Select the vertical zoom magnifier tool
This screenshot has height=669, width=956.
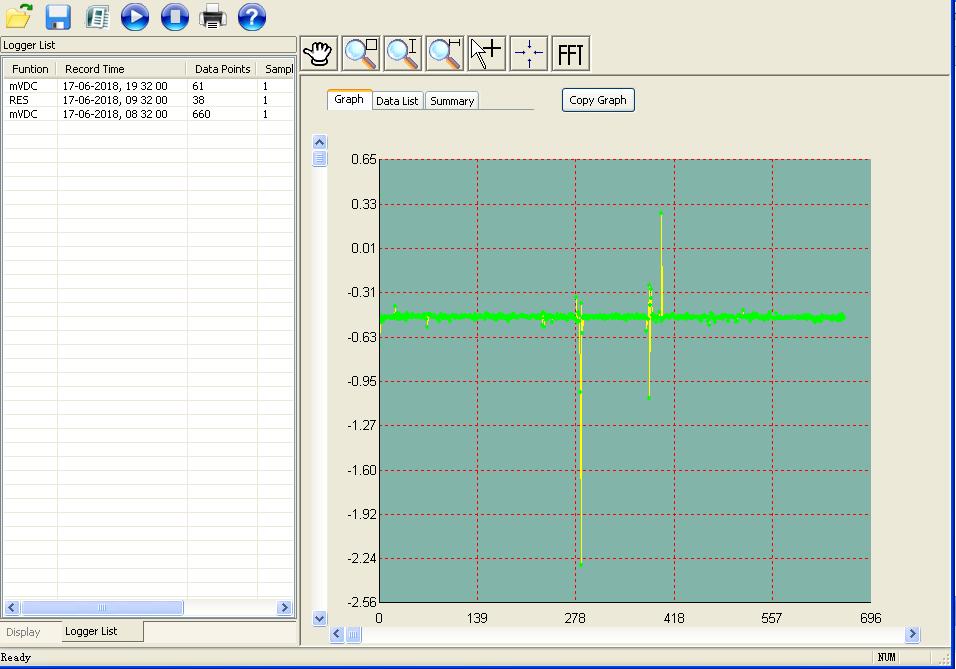(x=403, y=54)
